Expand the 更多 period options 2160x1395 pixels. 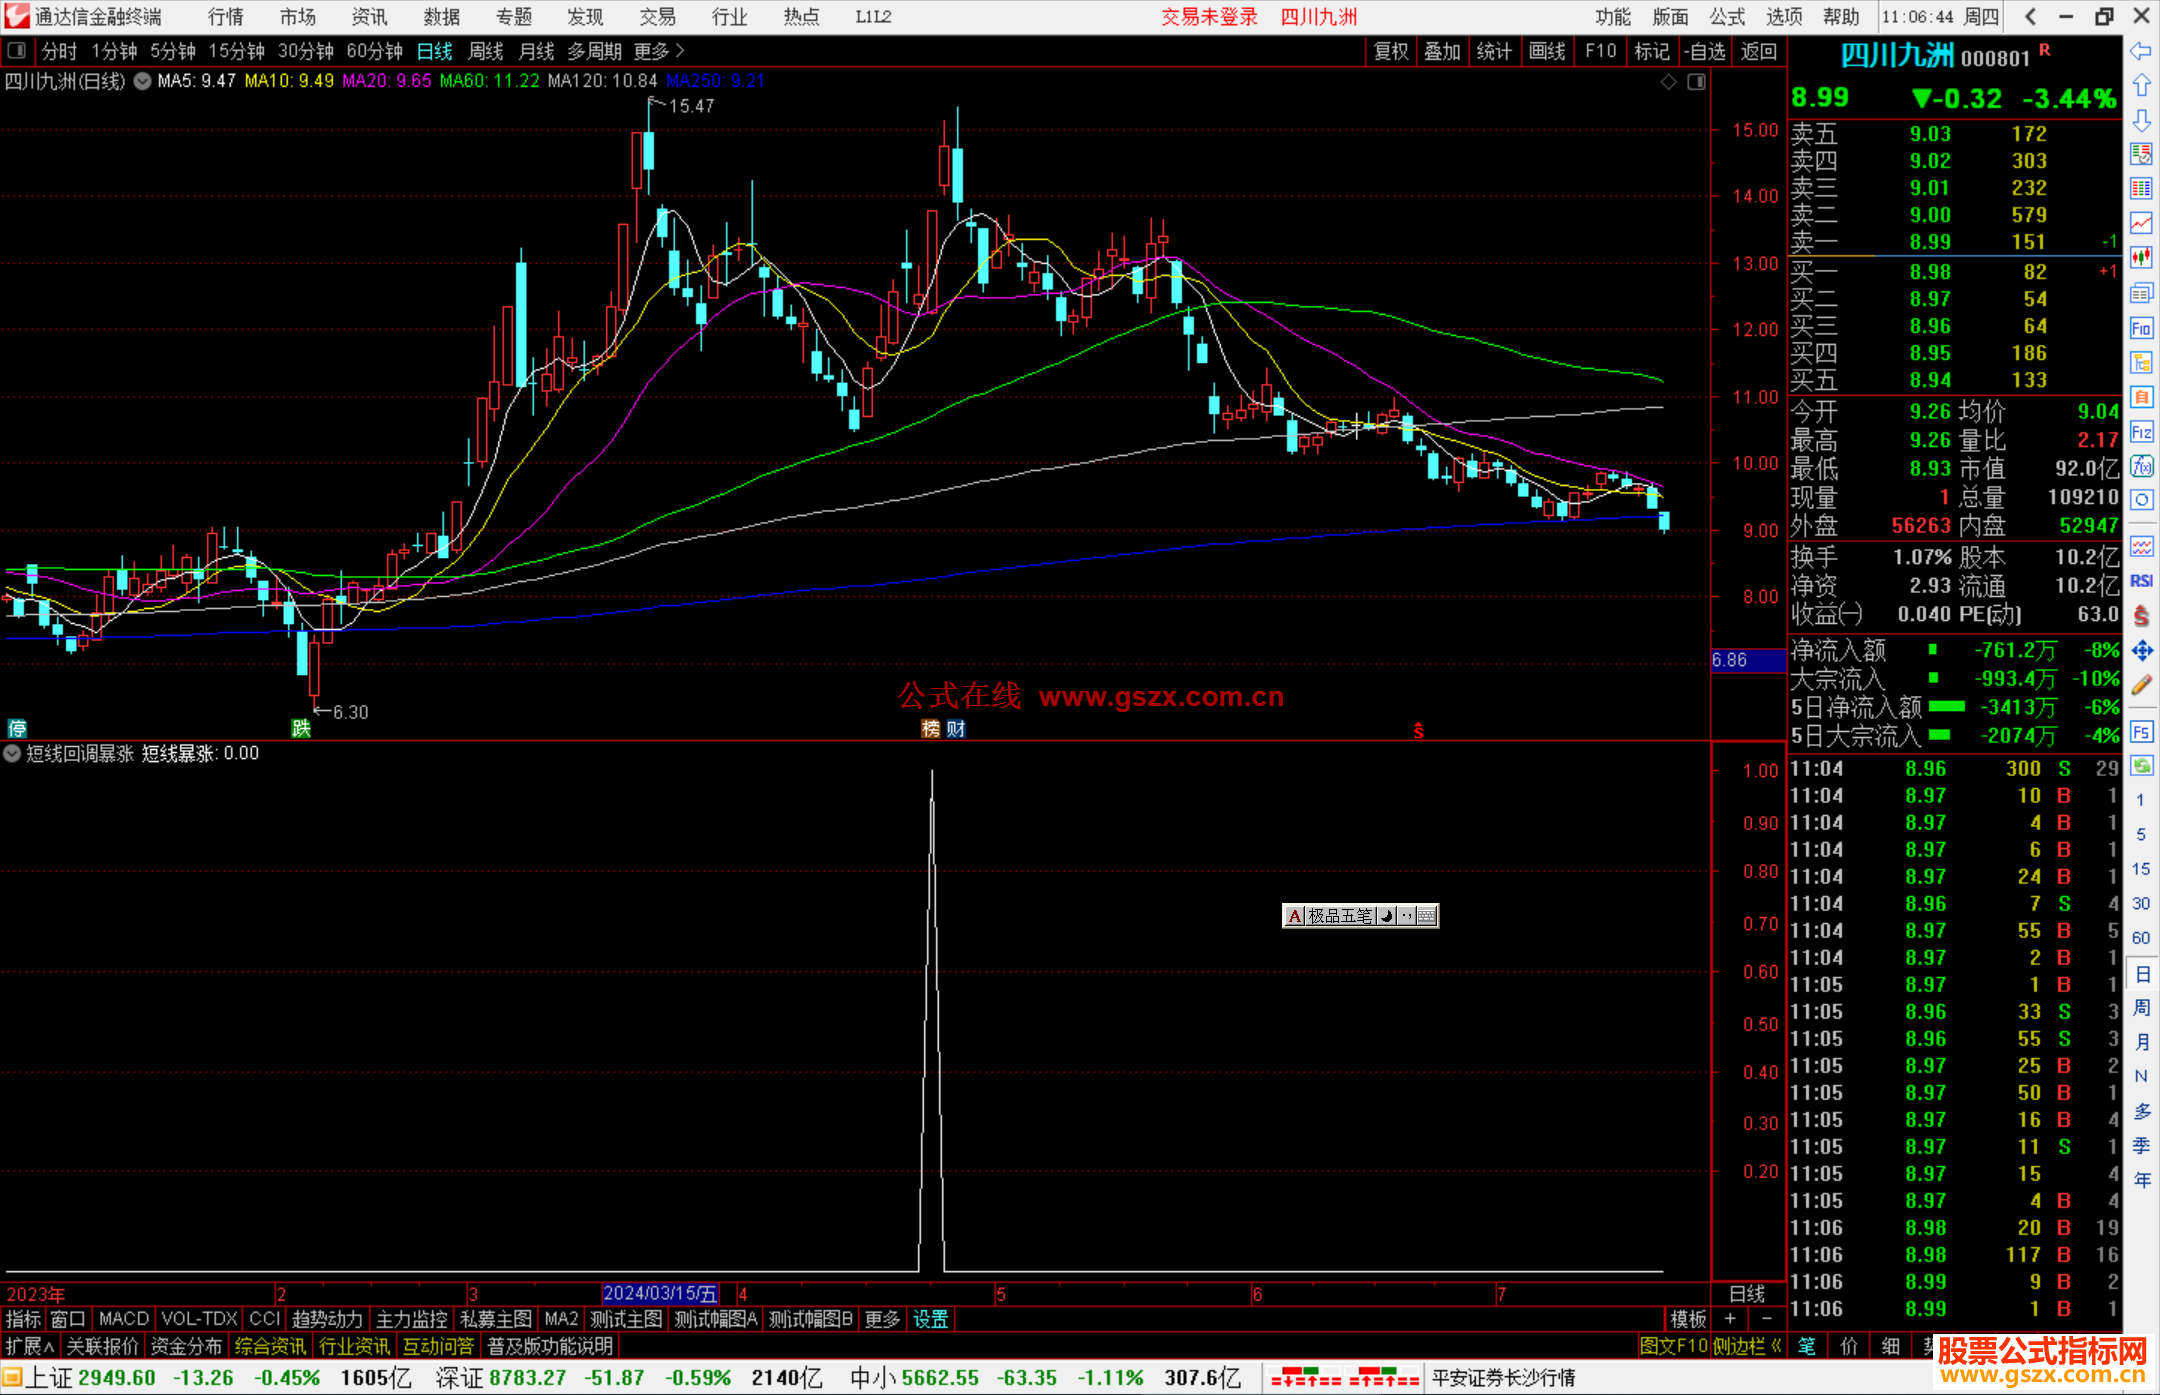point(659,51)
